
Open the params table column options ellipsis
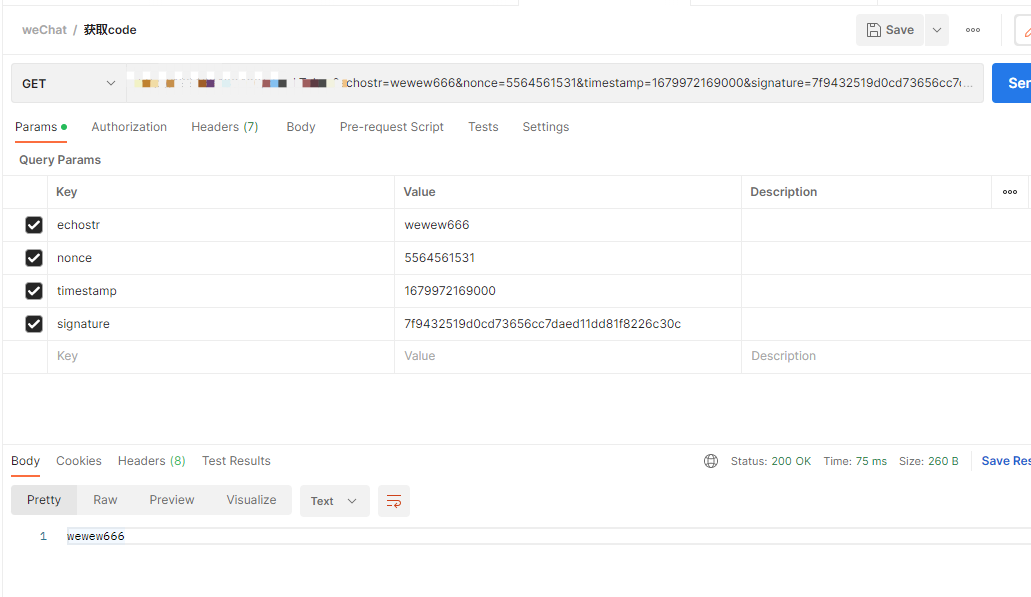1010,192
